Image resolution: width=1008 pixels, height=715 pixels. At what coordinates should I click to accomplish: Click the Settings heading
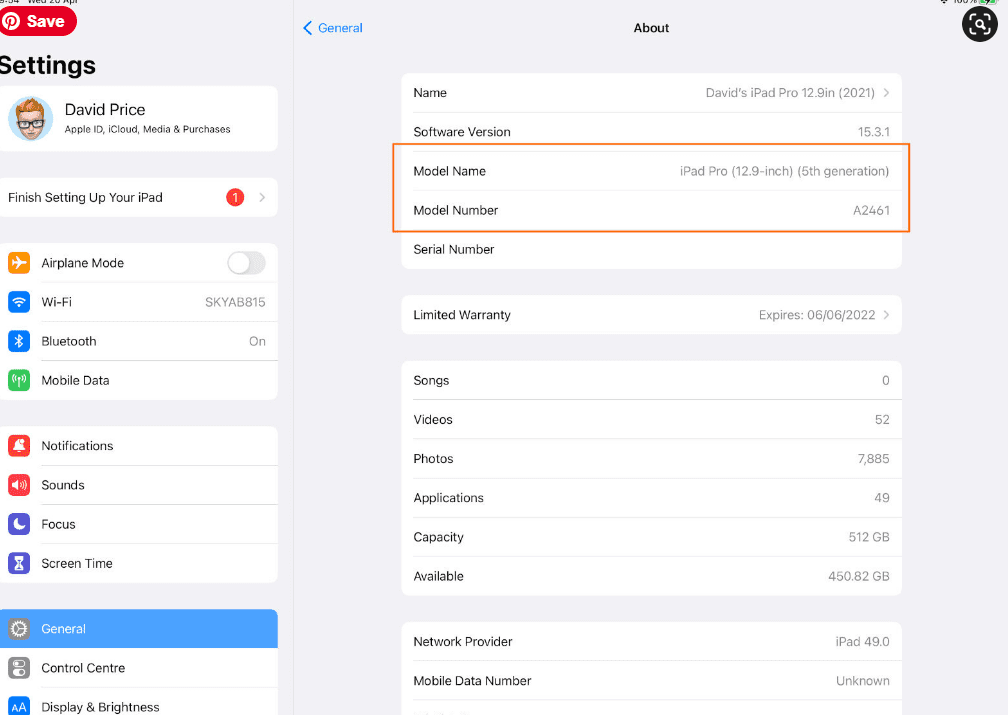(x=48, y=66)
